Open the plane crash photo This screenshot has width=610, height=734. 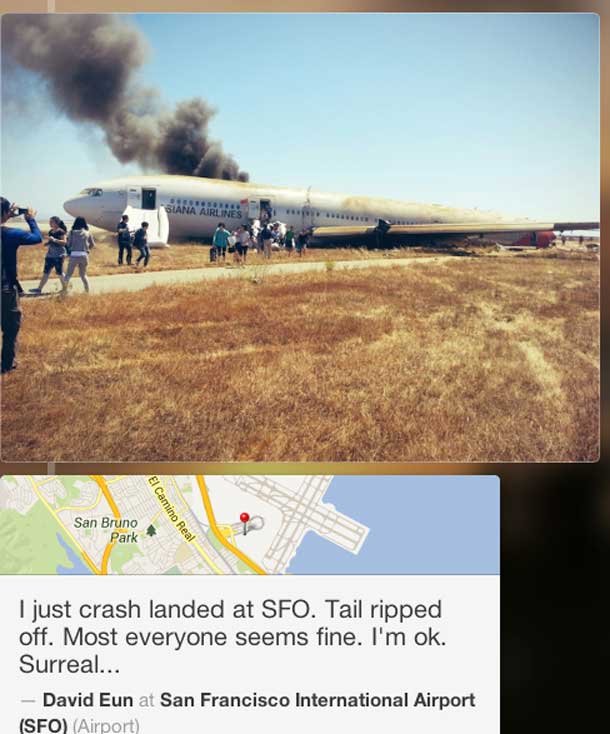pyautogui.click(x=300, y=237)
